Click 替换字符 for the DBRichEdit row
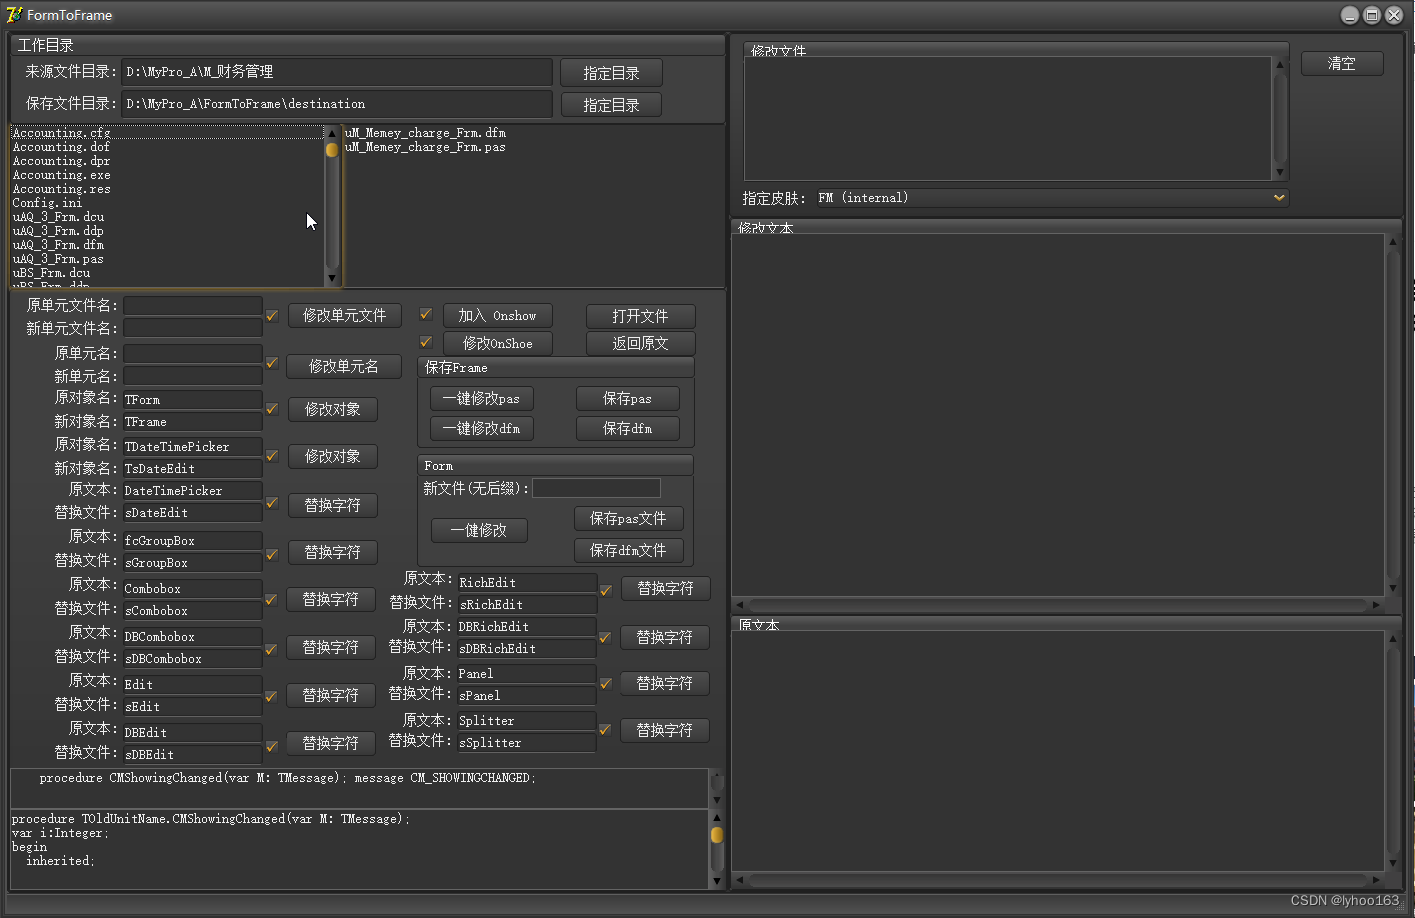The width and height of the screenshot is (1415, 918). pos(665,637)
